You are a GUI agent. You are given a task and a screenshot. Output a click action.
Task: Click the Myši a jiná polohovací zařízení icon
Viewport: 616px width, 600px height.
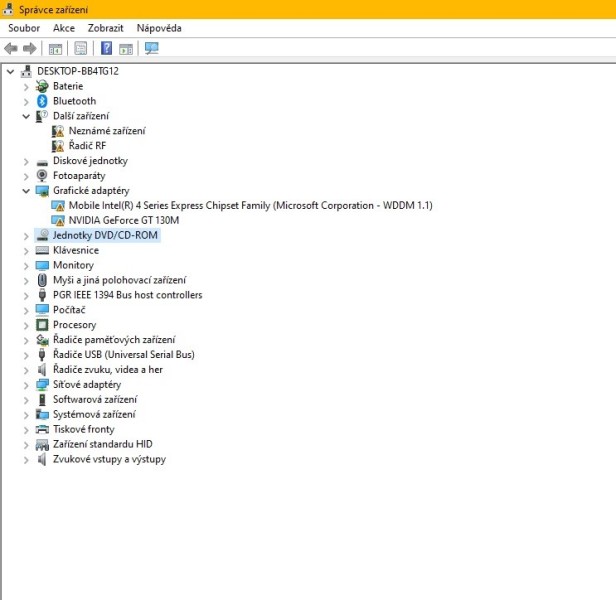(x=42, y=280)
